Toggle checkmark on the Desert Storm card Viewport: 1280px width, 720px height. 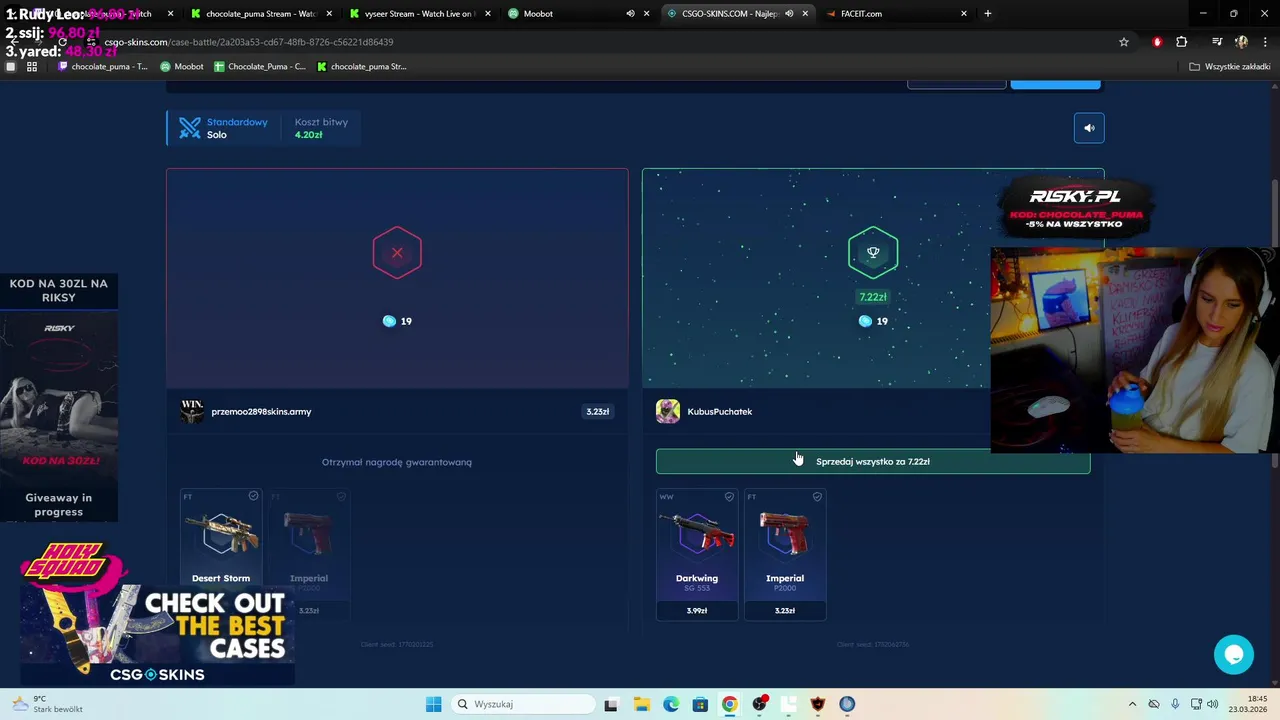tap(253, 496)
